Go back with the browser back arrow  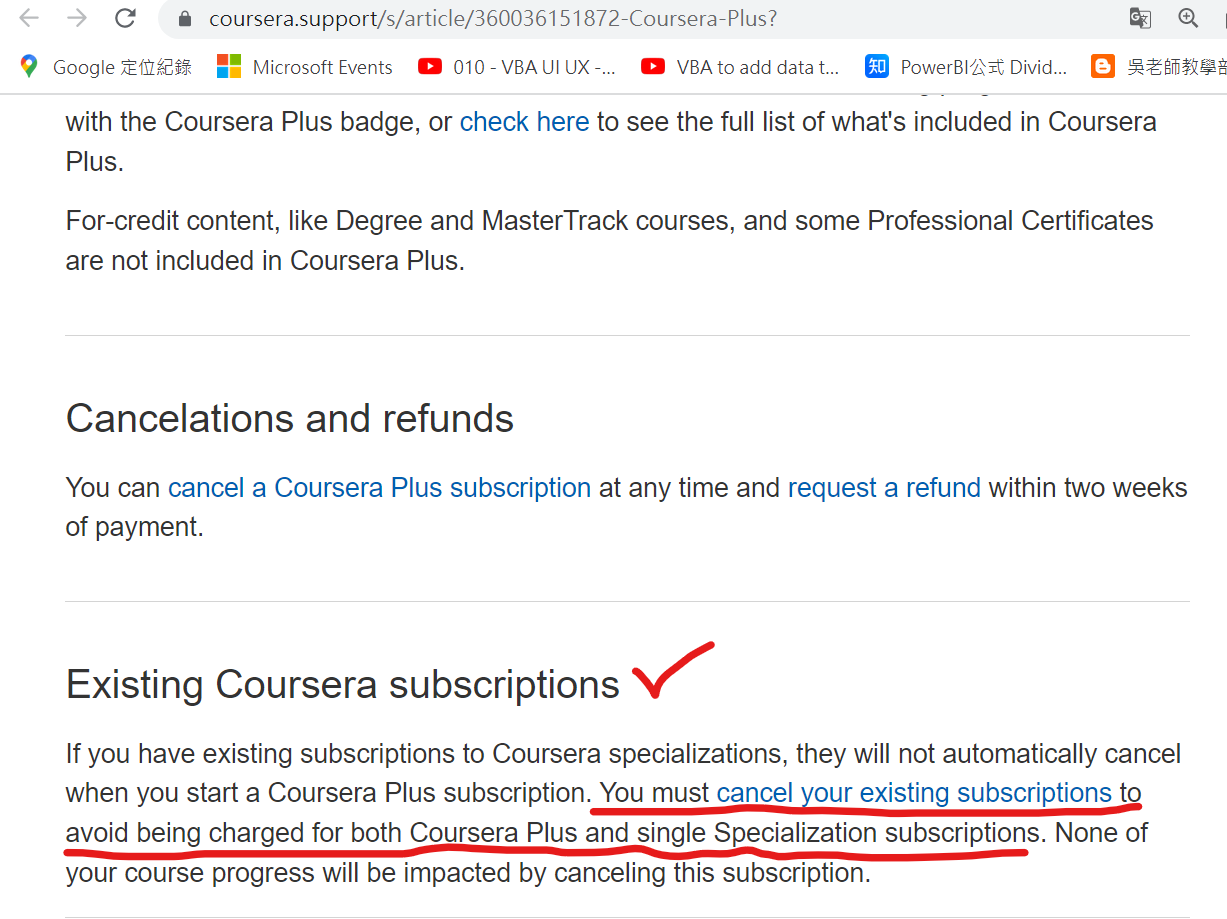(x=29, y=18)
